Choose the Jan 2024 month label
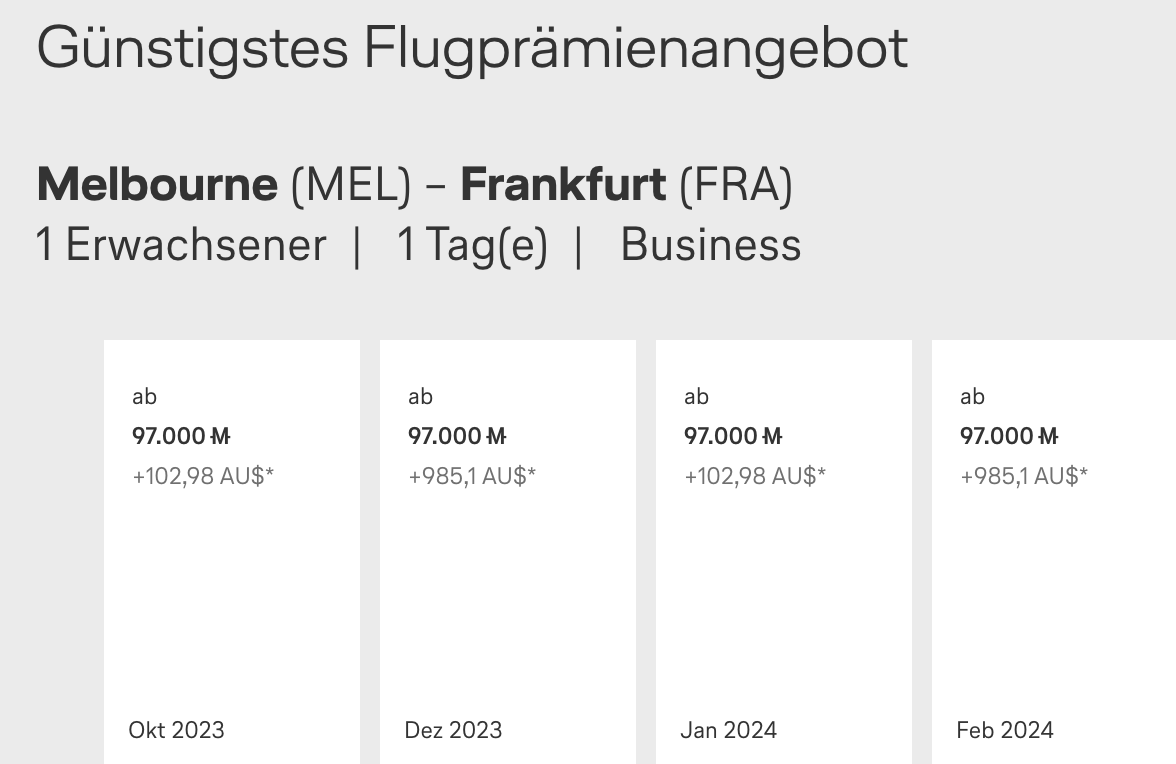This screenshot has height=764, width=1176. click(728, 730)
